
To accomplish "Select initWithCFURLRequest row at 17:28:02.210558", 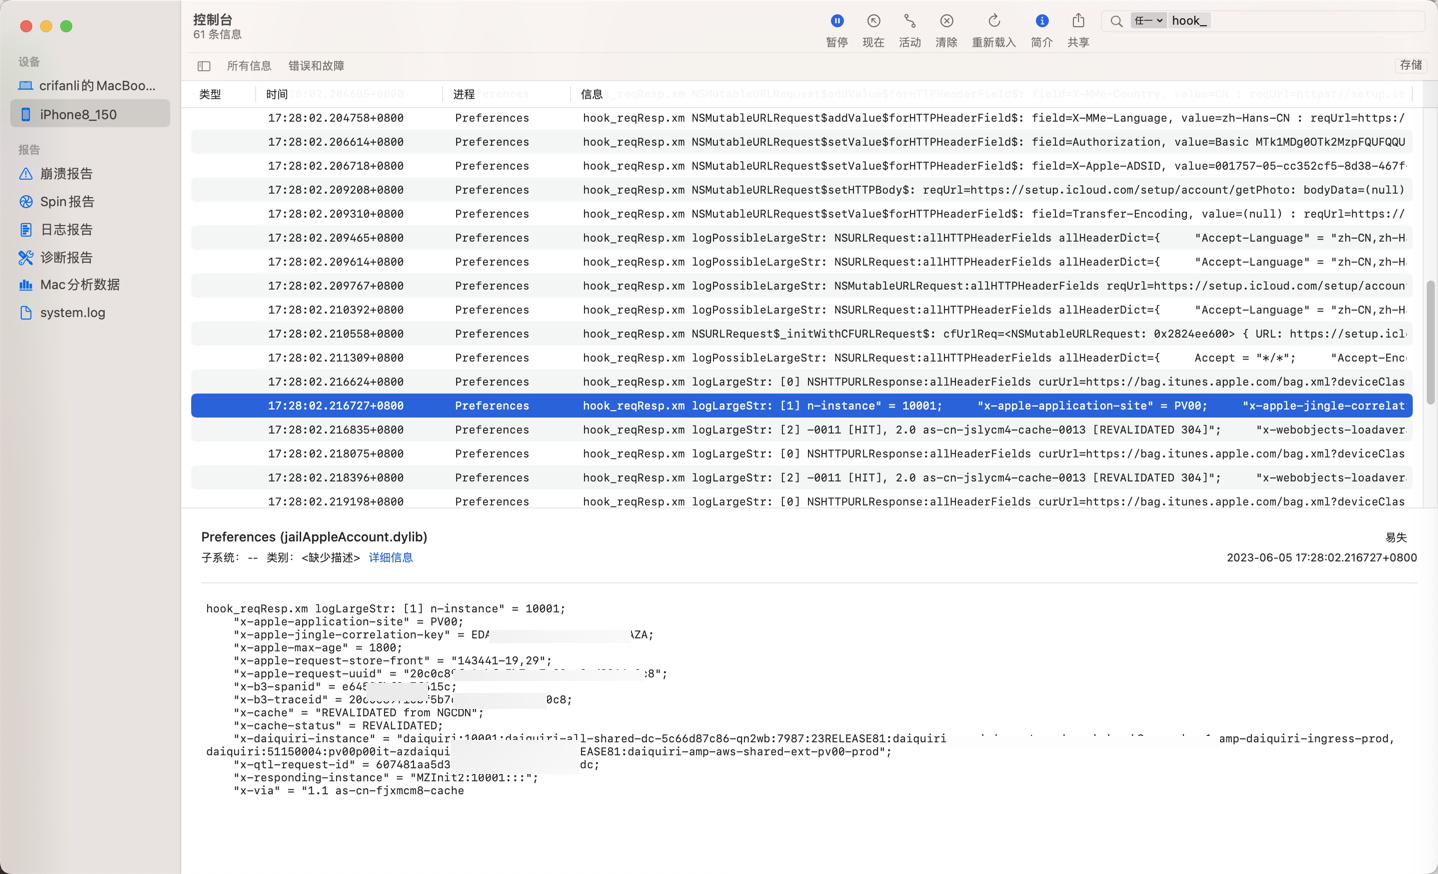I will (801, 334).
